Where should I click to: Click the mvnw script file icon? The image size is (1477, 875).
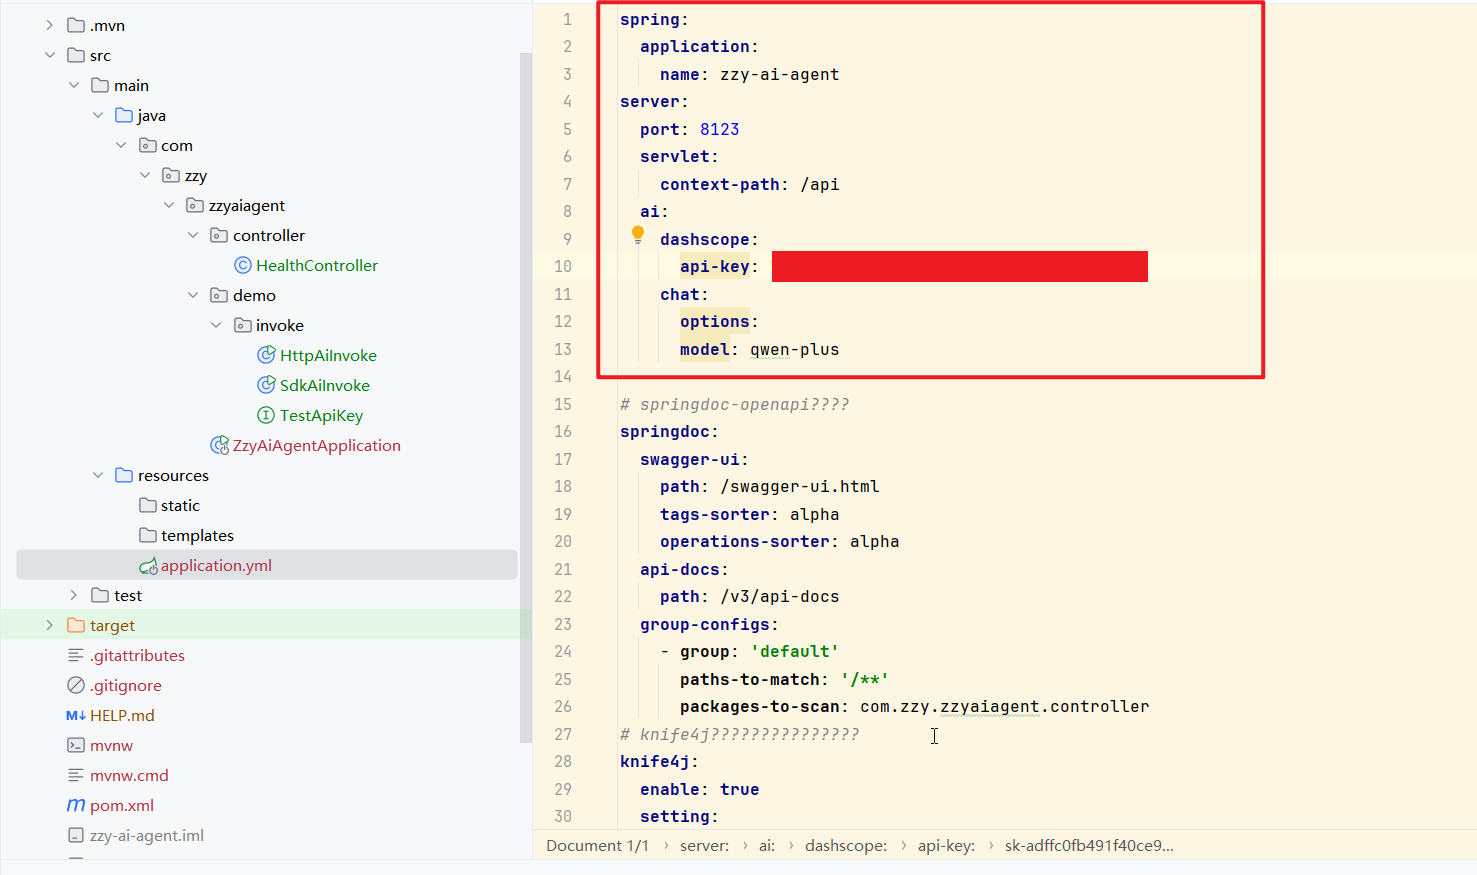(x=76, y=745)
